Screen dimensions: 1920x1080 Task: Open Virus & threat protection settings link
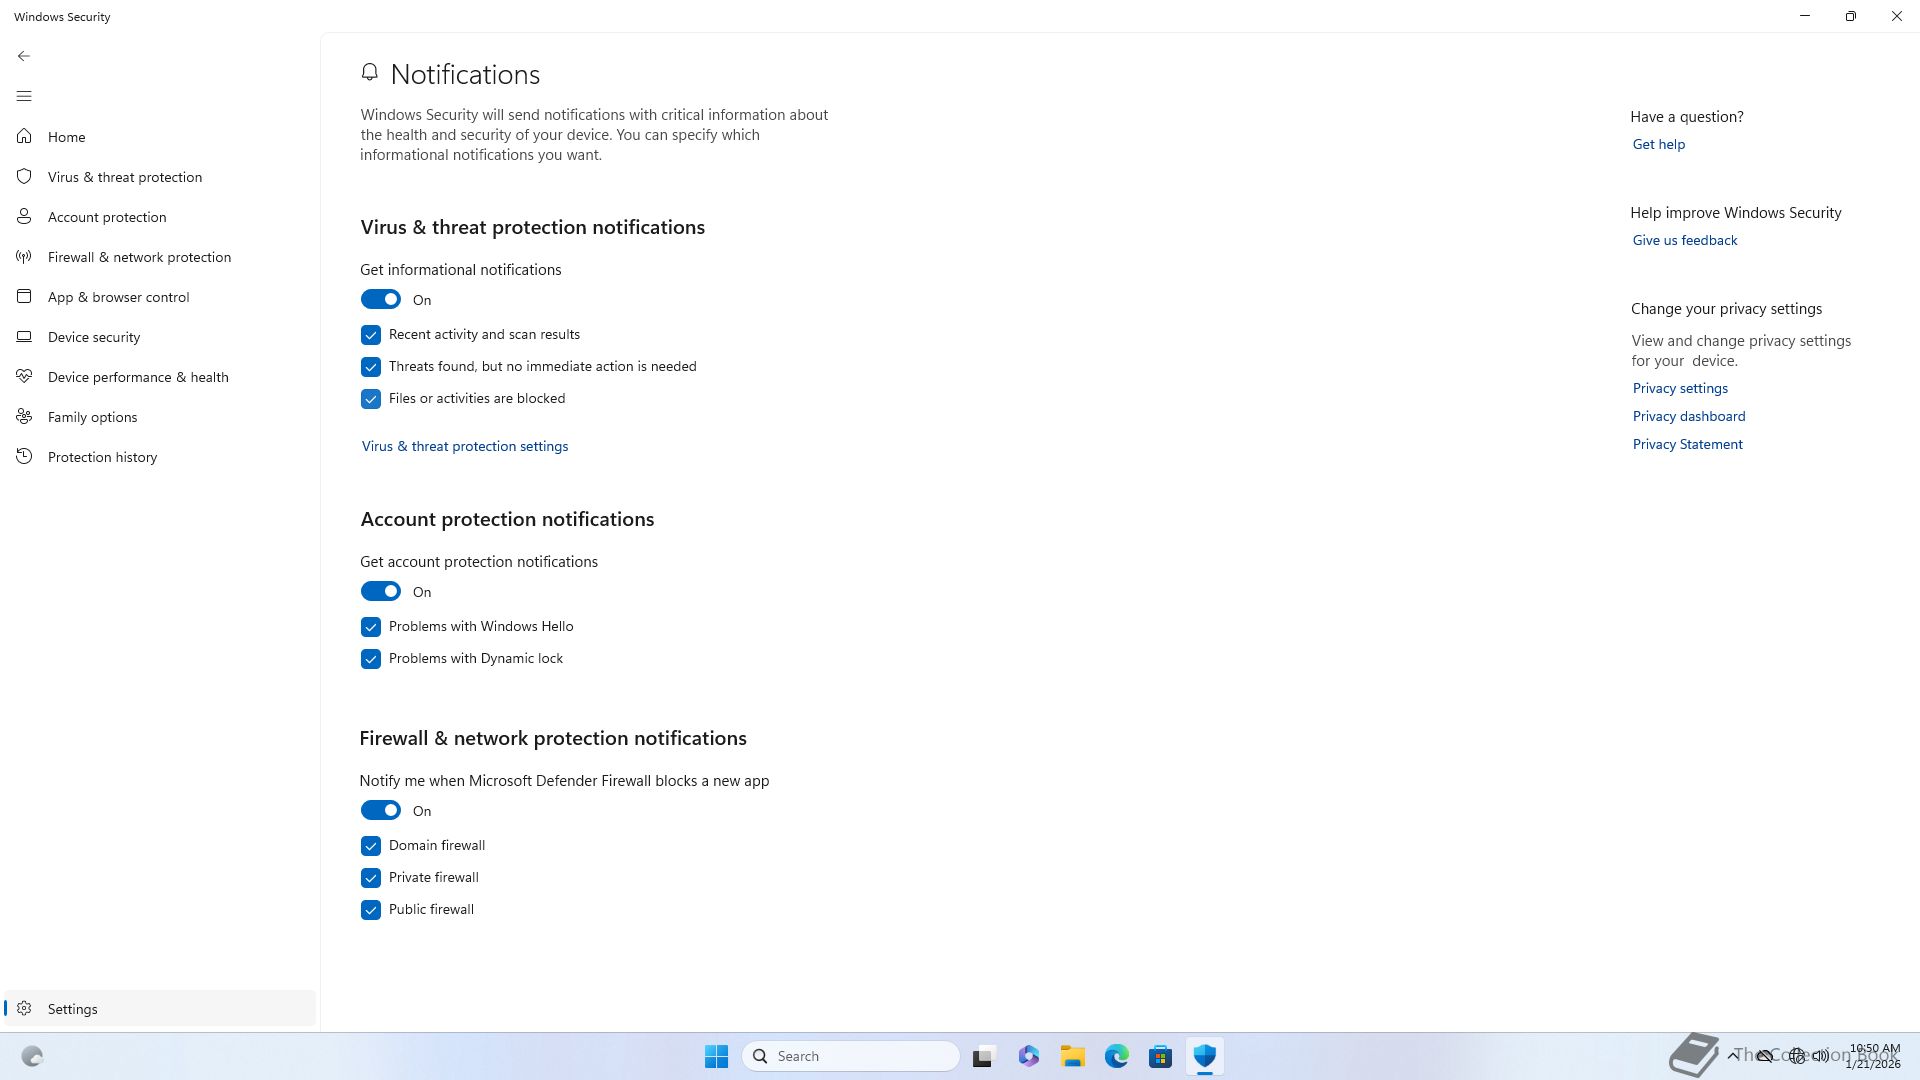tap(465, 446)
